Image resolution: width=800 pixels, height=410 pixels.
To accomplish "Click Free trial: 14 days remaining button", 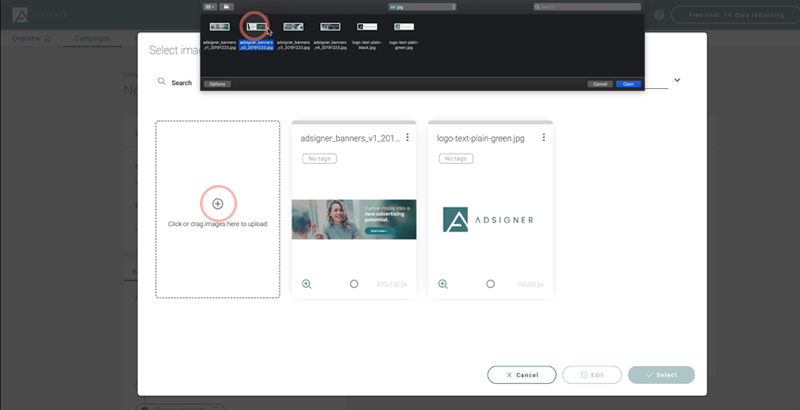I will (735, 15).
